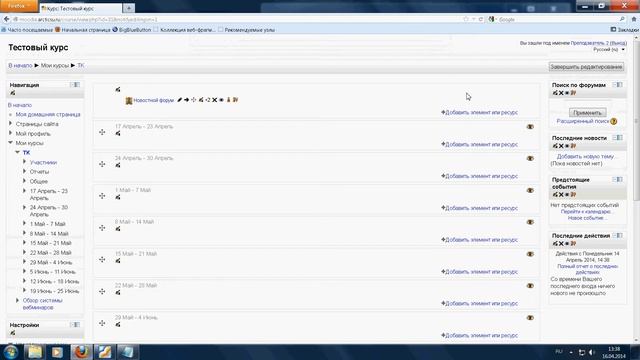Open Русский language dropdown
Viewport: 640px width, 360px height.
609,49
